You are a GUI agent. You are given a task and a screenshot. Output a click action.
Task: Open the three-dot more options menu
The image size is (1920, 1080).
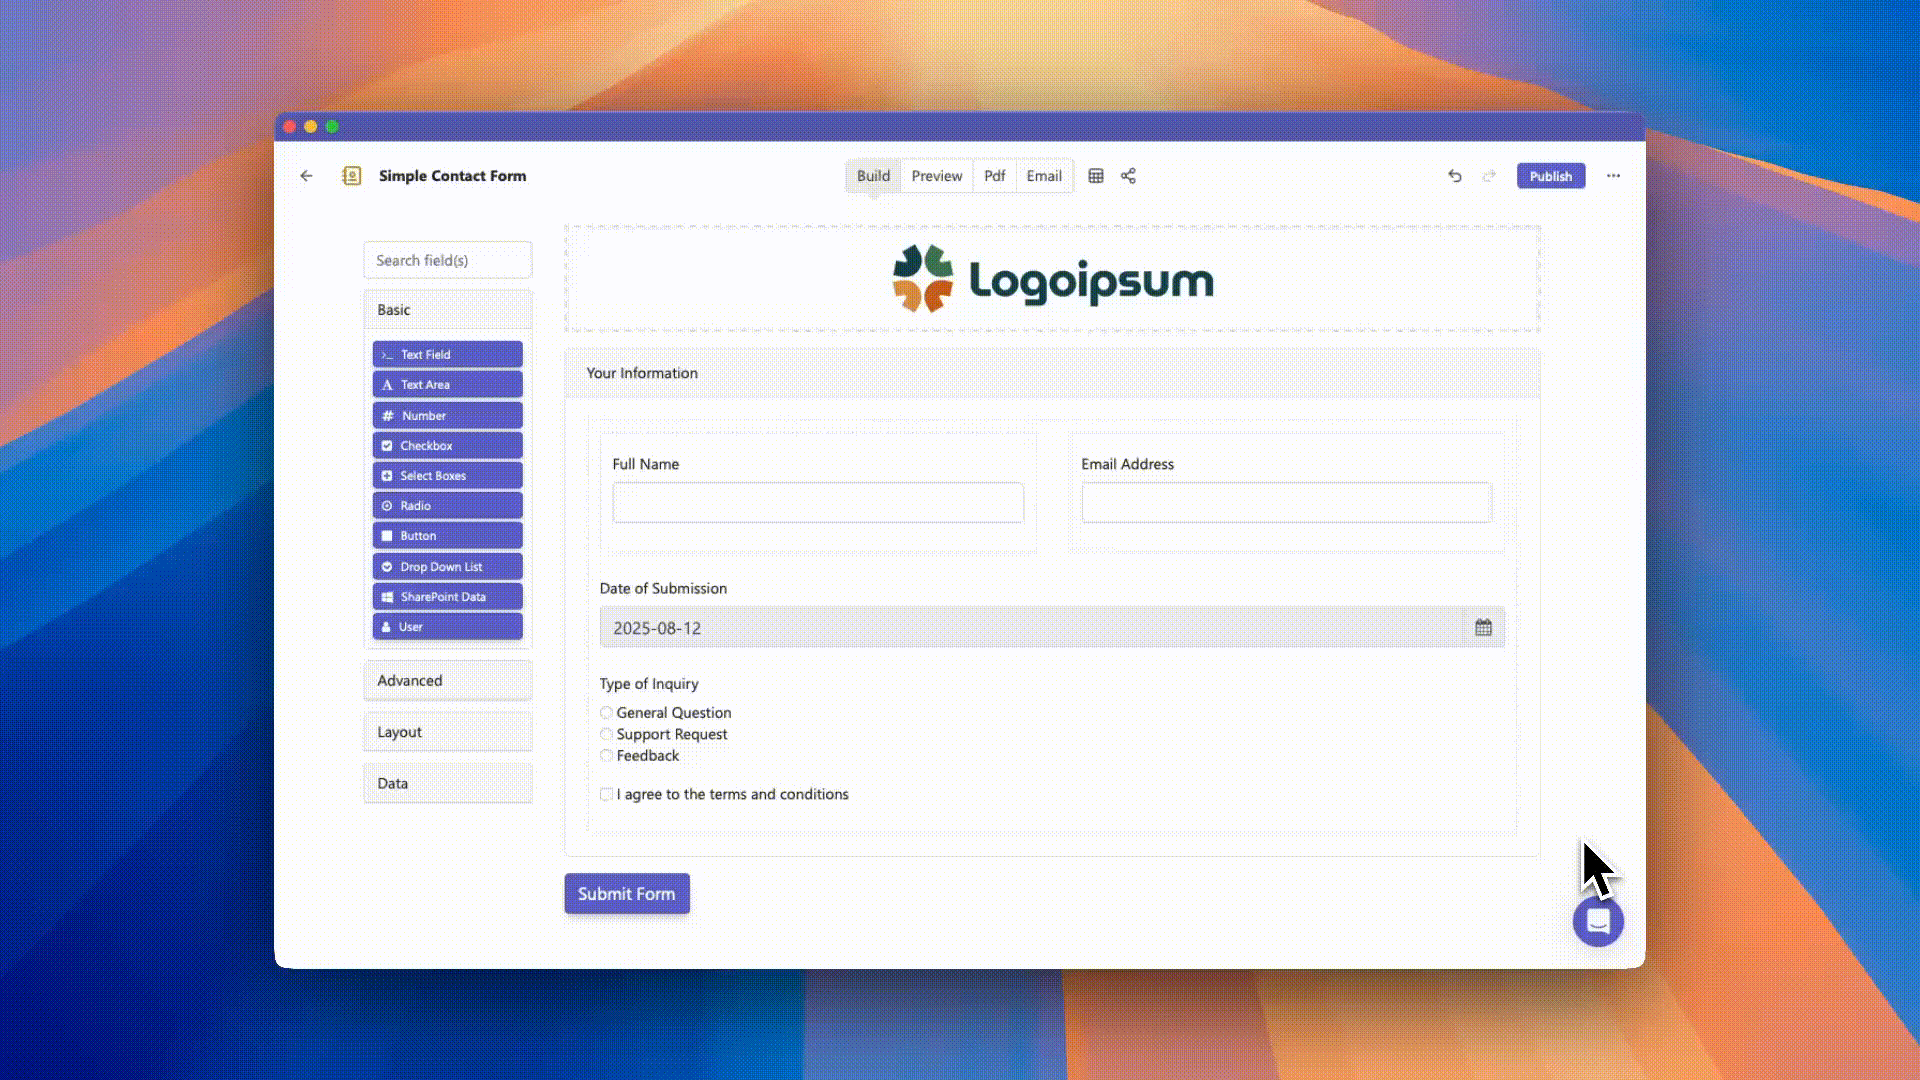(x=1613, y=176)
